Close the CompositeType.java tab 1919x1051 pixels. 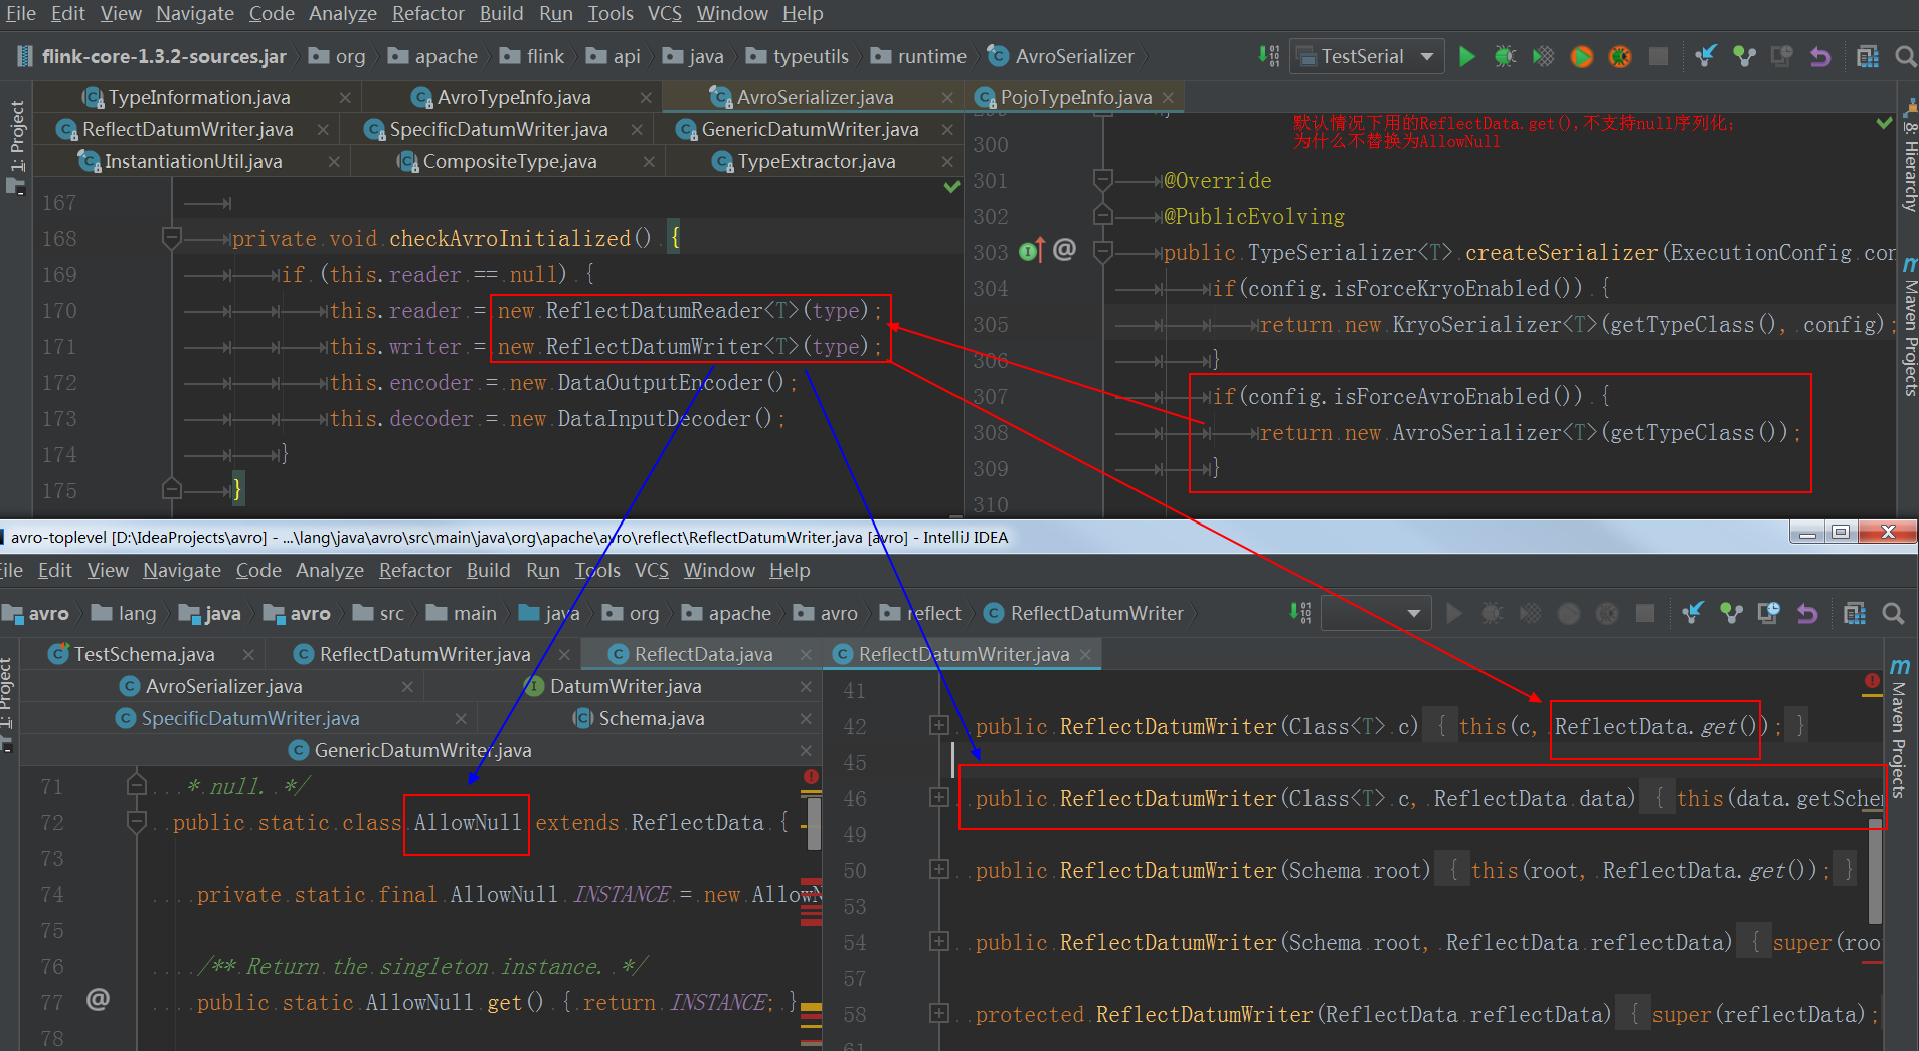[x=649, y=161]
